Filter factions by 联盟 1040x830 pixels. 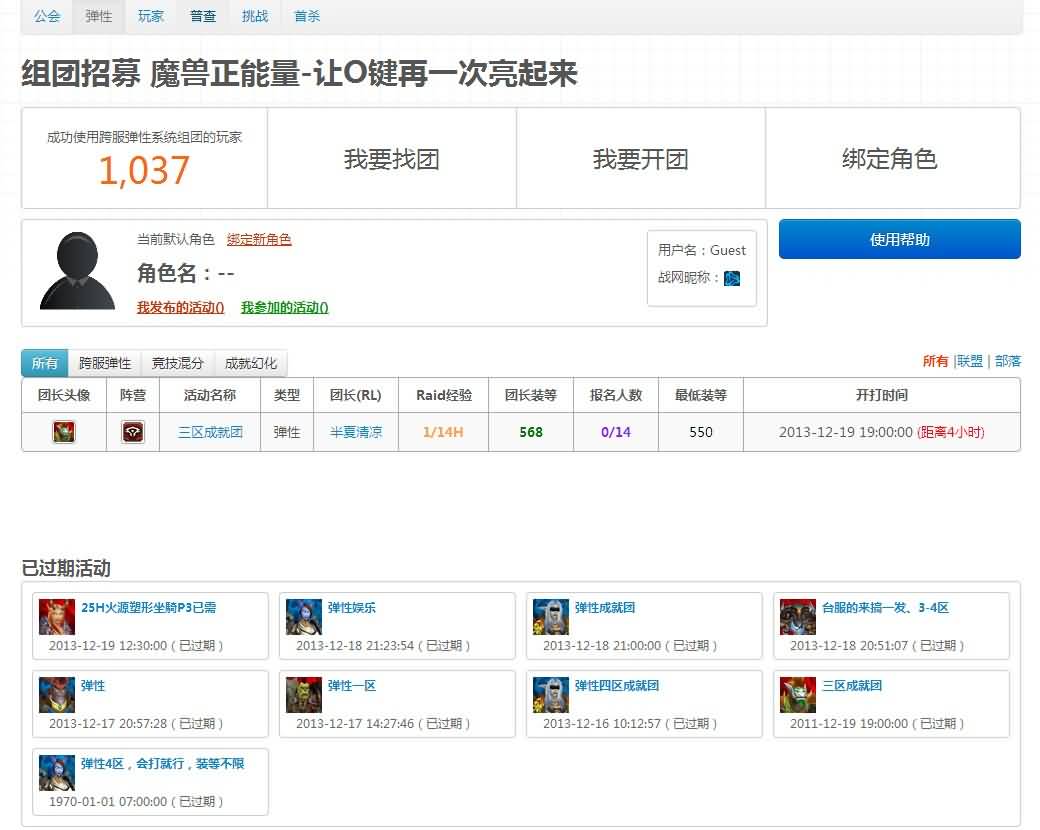(970, 361)
